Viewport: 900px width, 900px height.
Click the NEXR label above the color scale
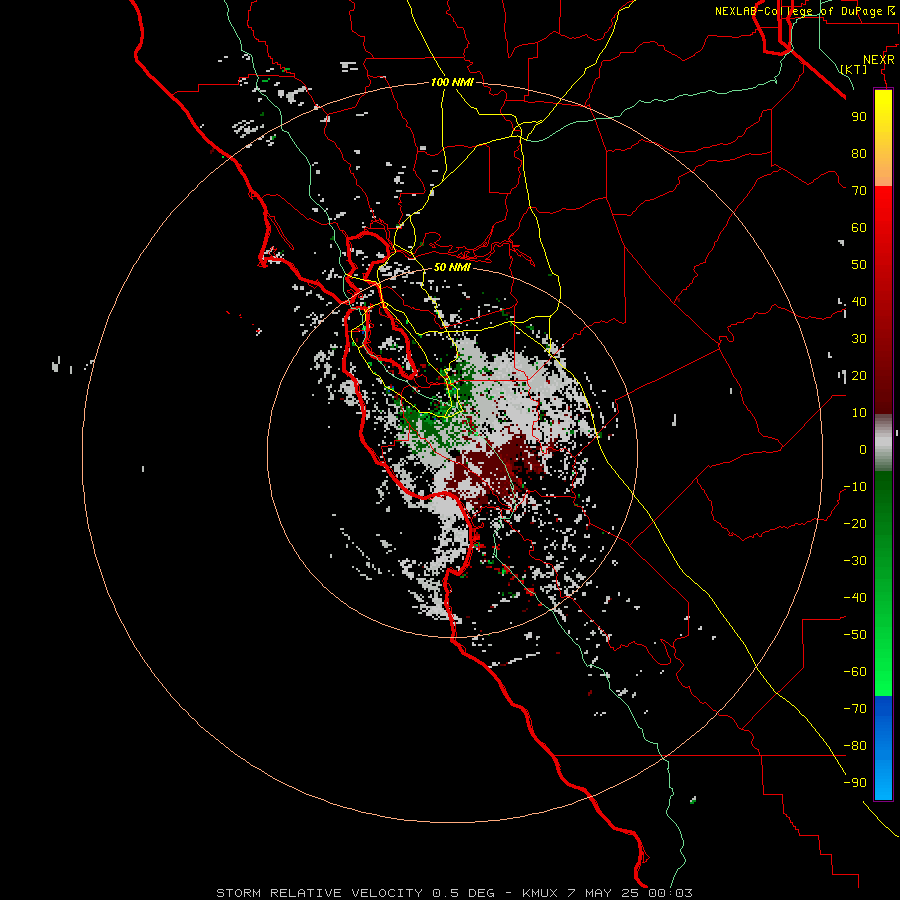coord(879,60)
